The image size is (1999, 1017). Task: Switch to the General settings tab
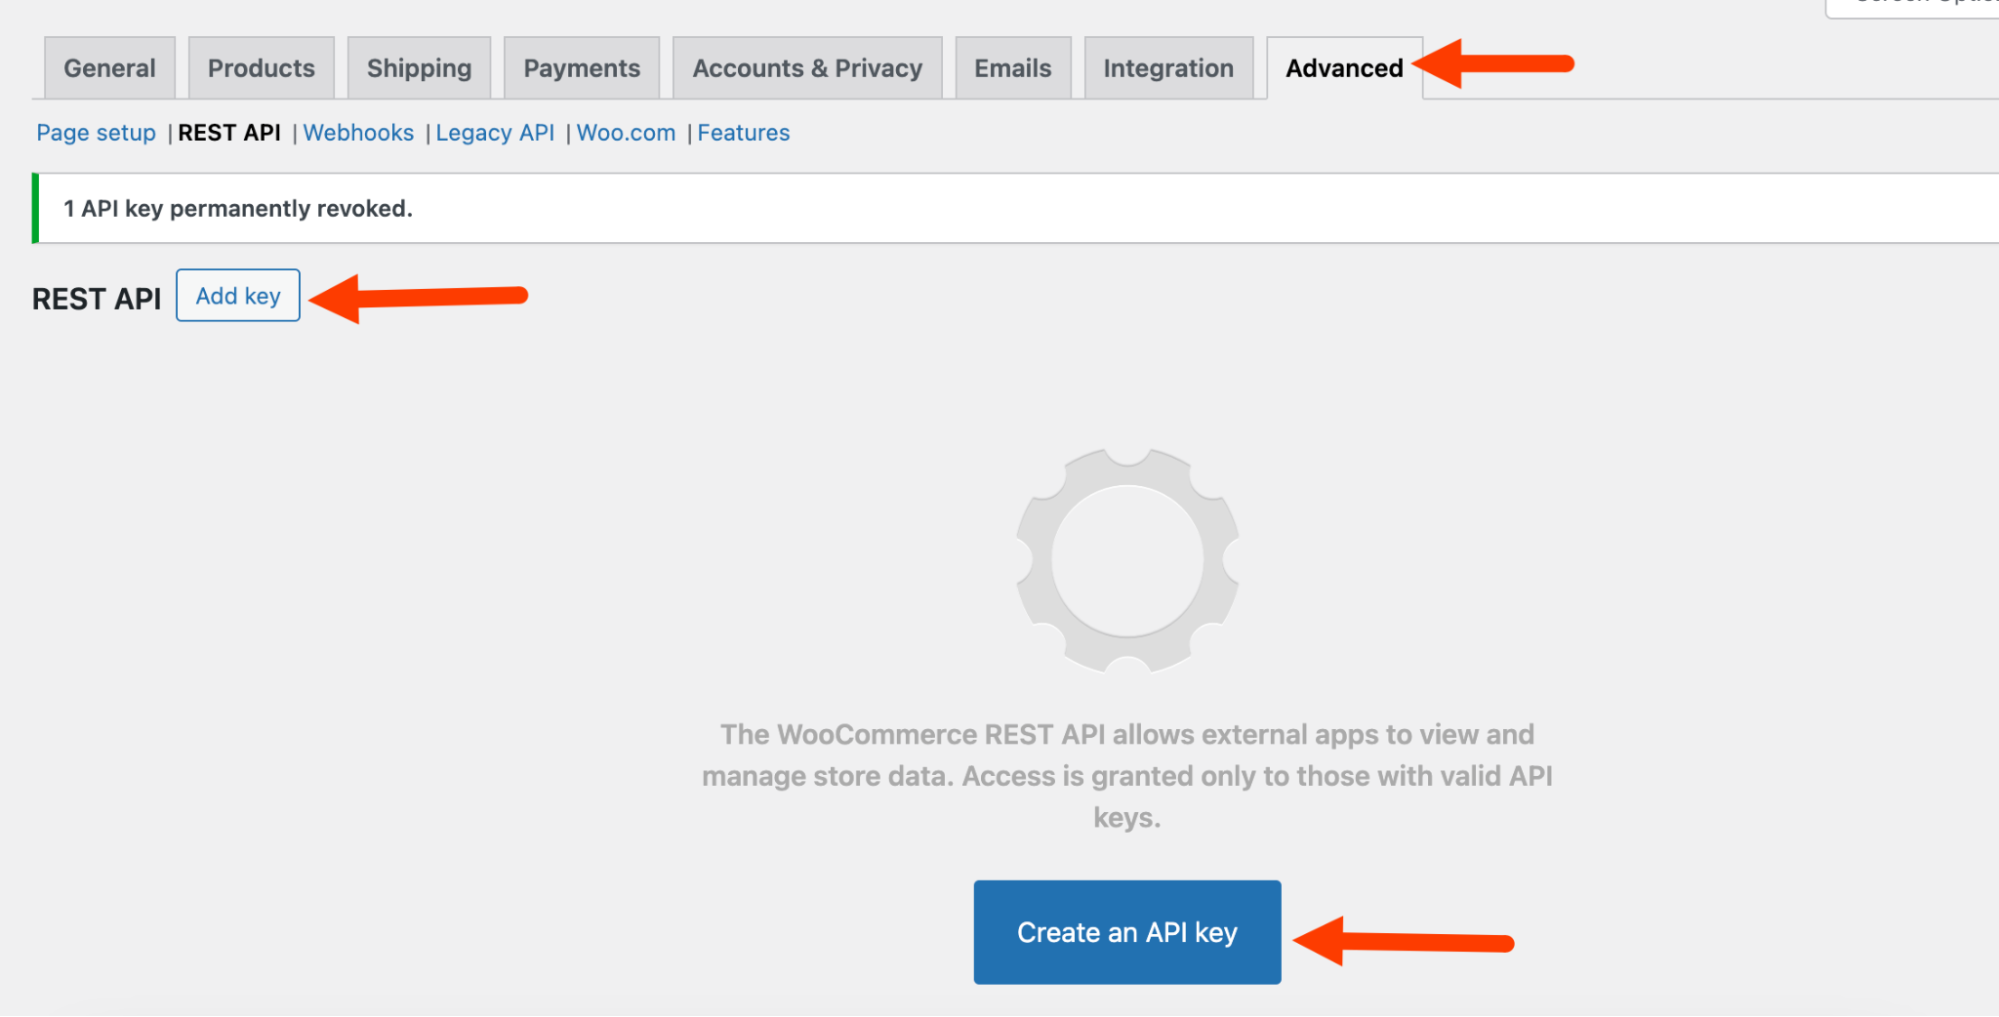(x=109, y=67)
